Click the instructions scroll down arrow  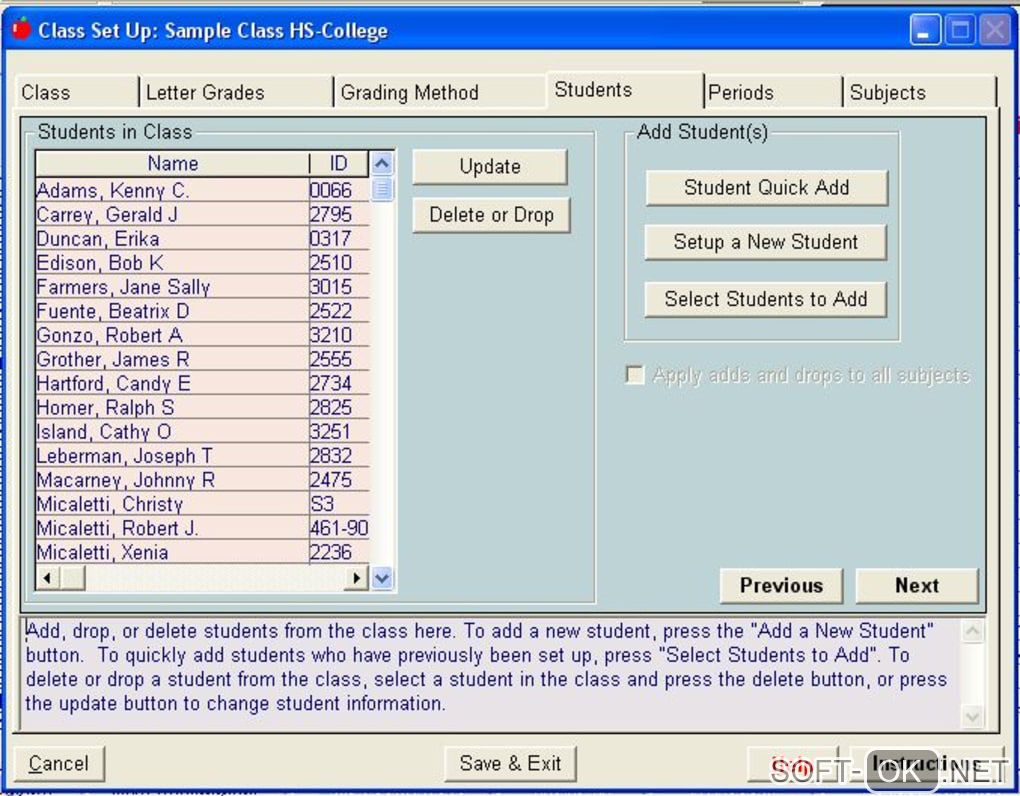click(973, 717)
